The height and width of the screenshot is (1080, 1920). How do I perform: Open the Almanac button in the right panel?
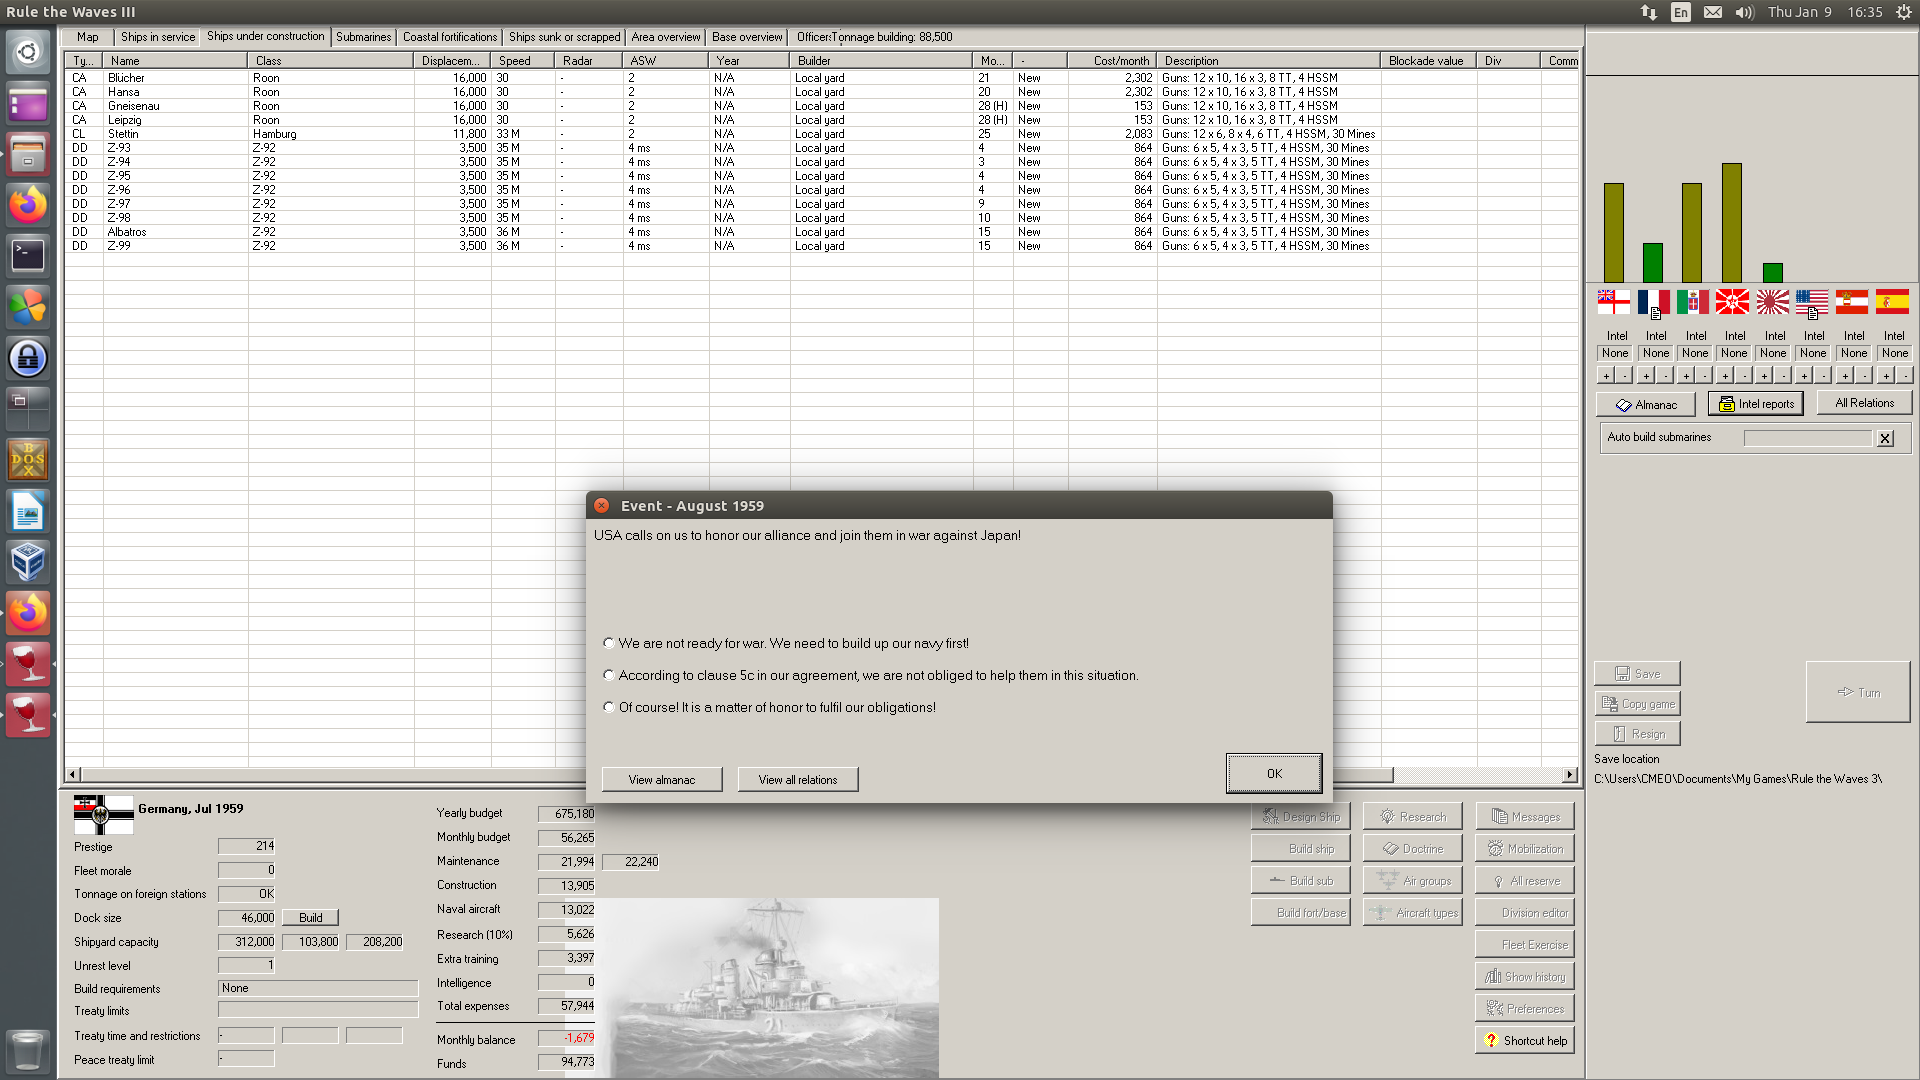[x=1646, y=405]
